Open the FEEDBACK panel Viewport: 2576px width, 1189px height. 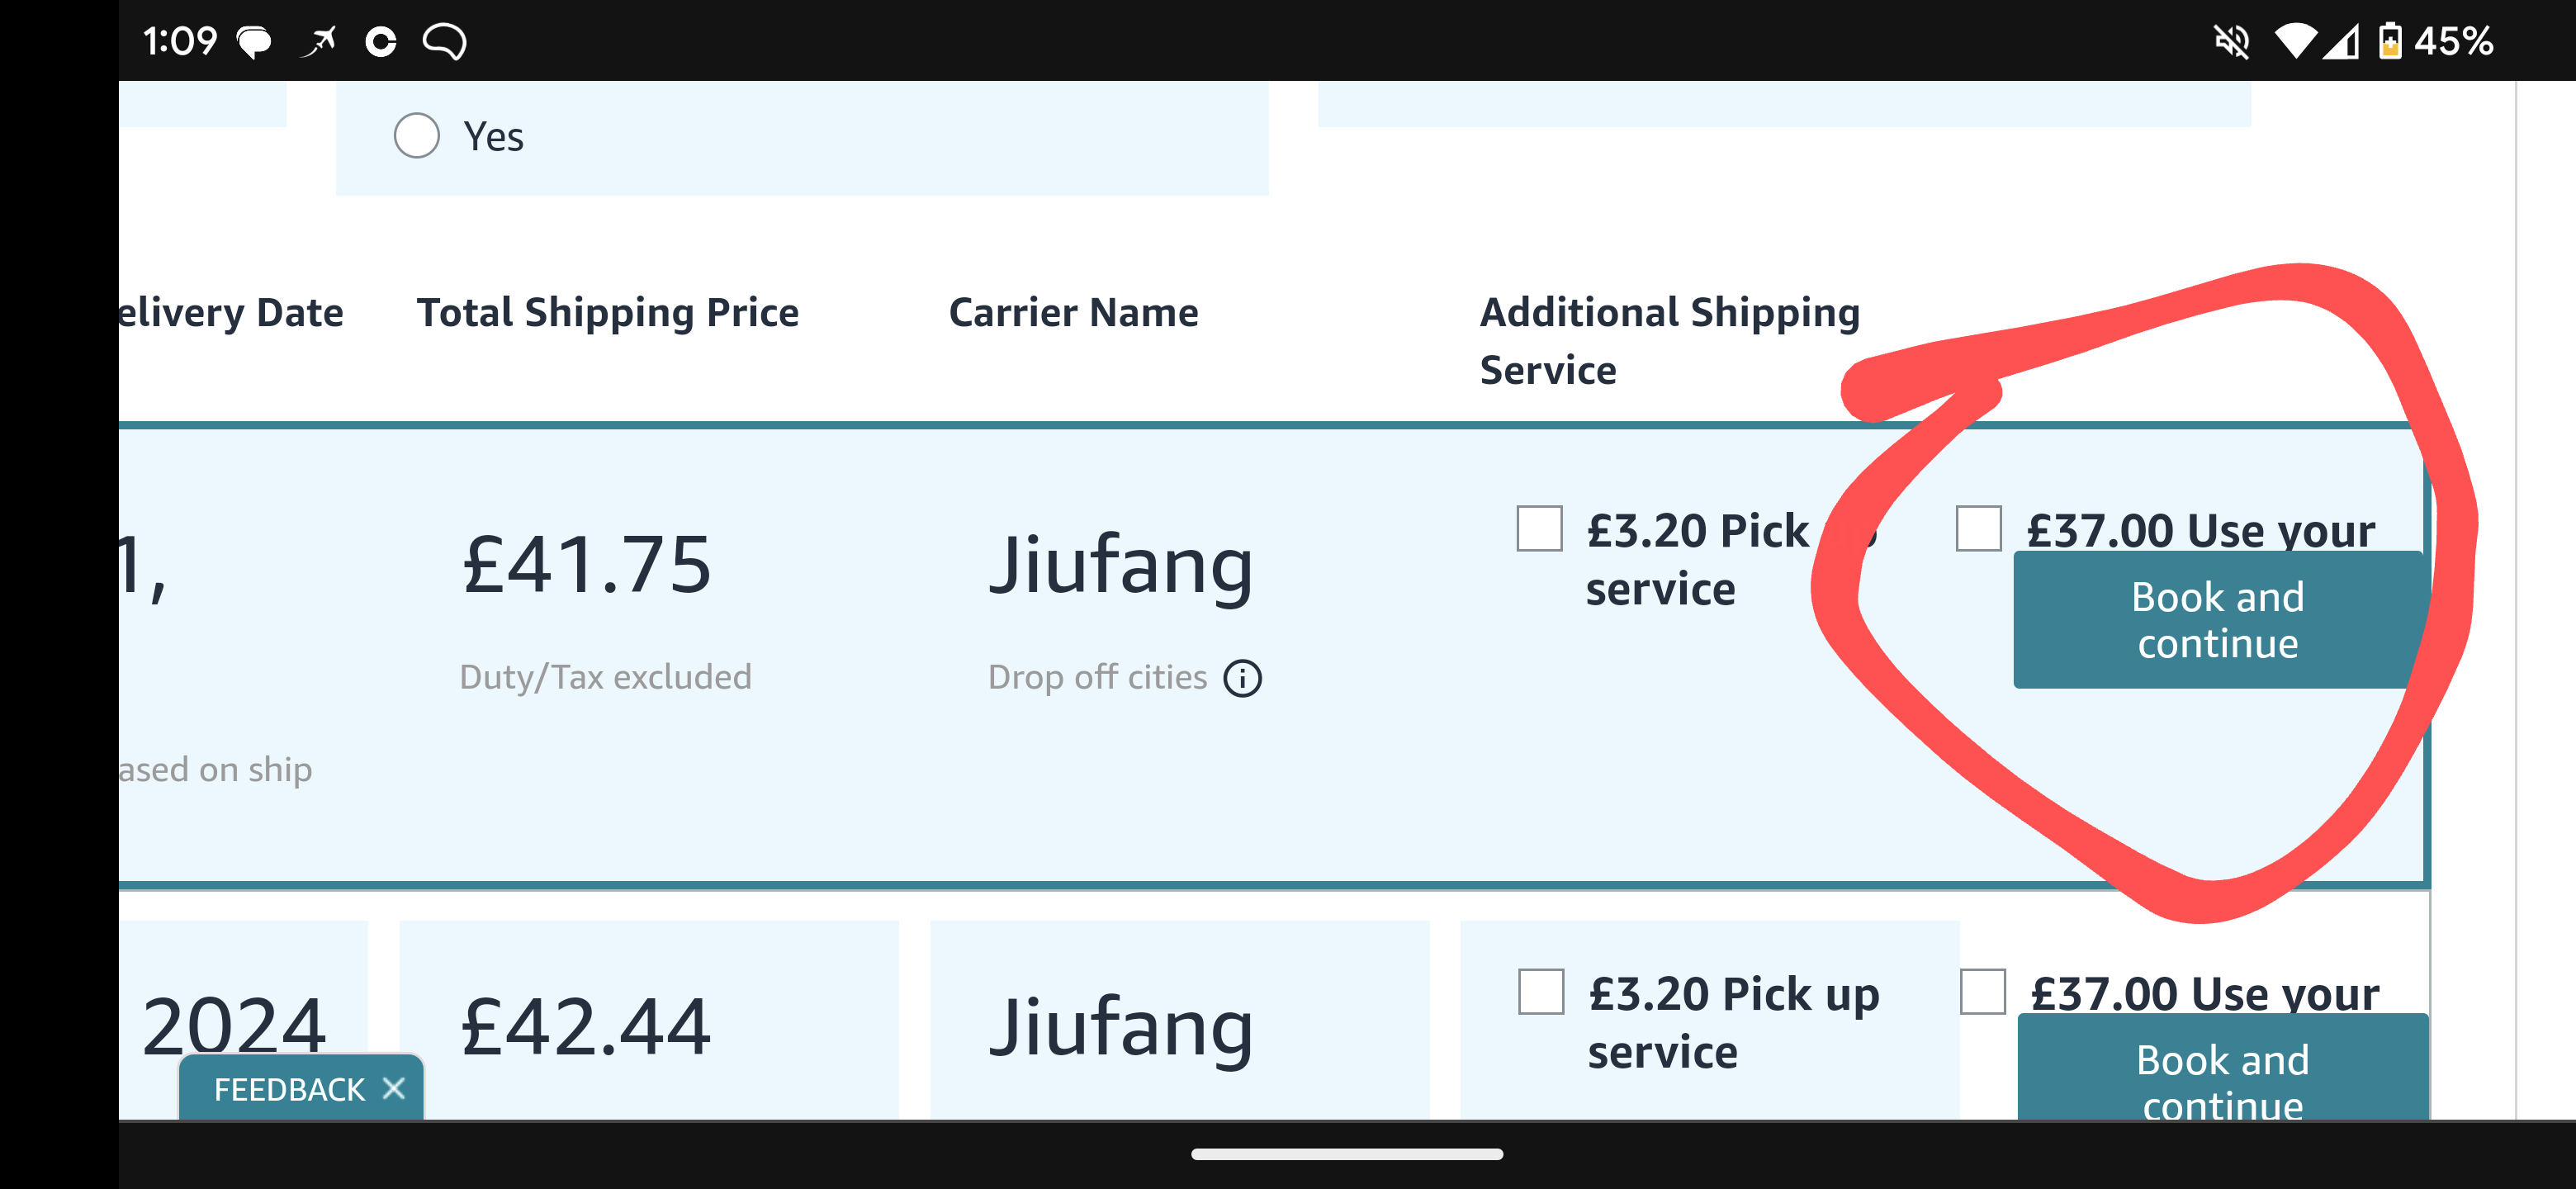pyautogui.click(x=289, y=1088)
